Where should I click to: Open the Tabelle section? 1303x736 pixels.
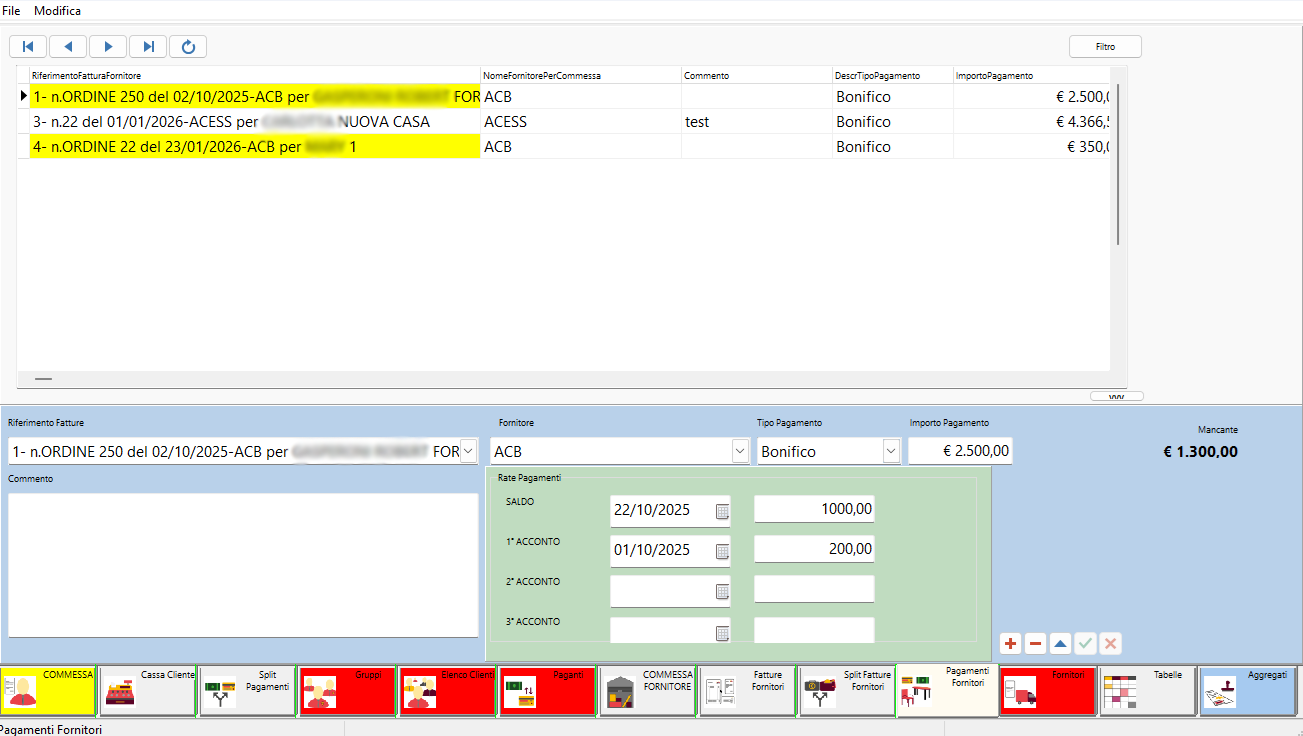1147,691
